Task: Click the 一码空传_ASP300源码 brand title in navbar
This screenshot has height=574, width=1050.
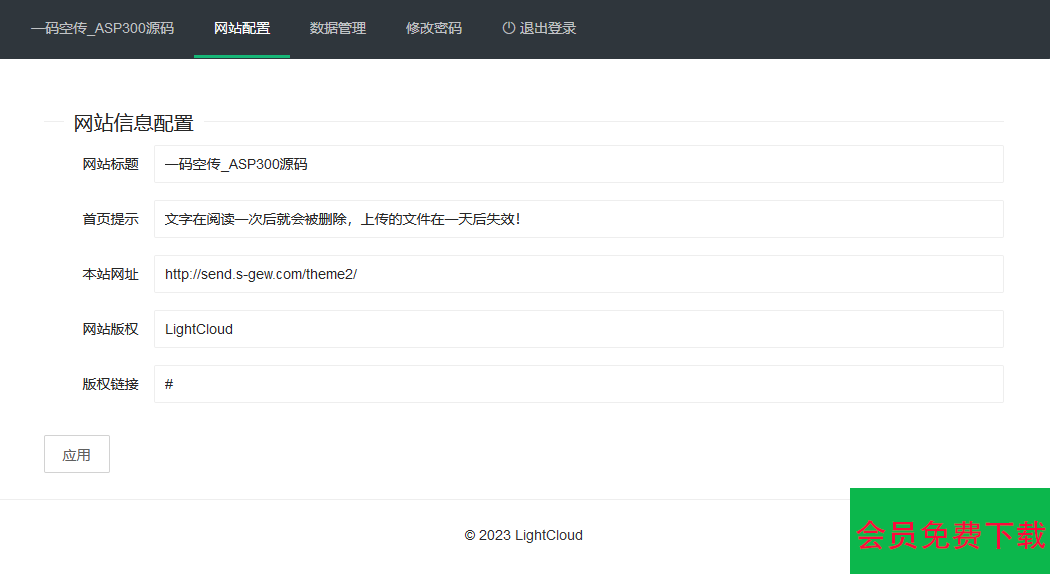Action: point(102,28)
